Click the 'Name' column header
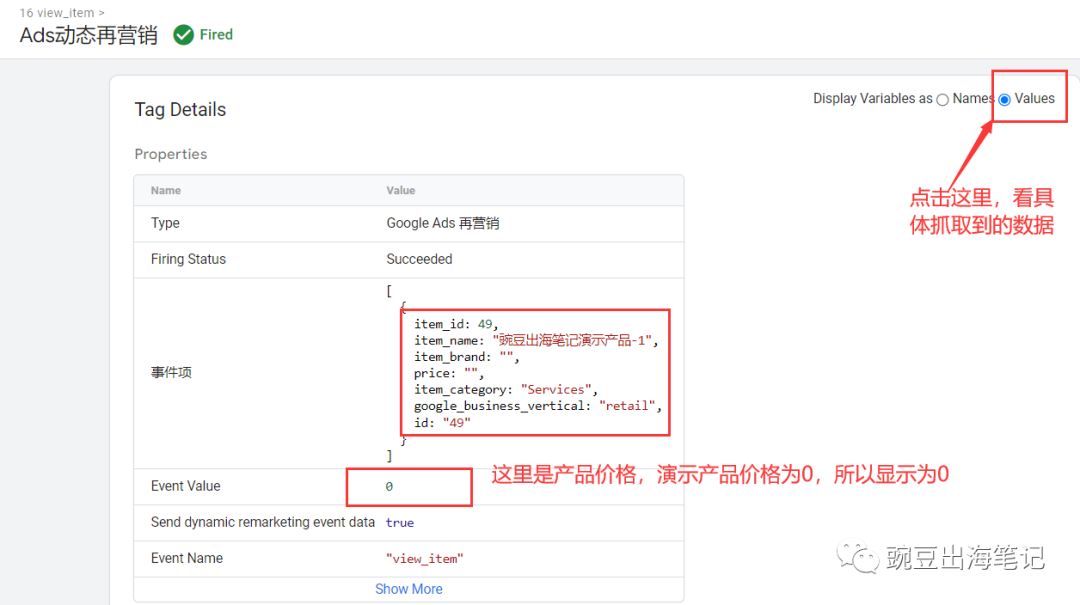 coord(166,190)
